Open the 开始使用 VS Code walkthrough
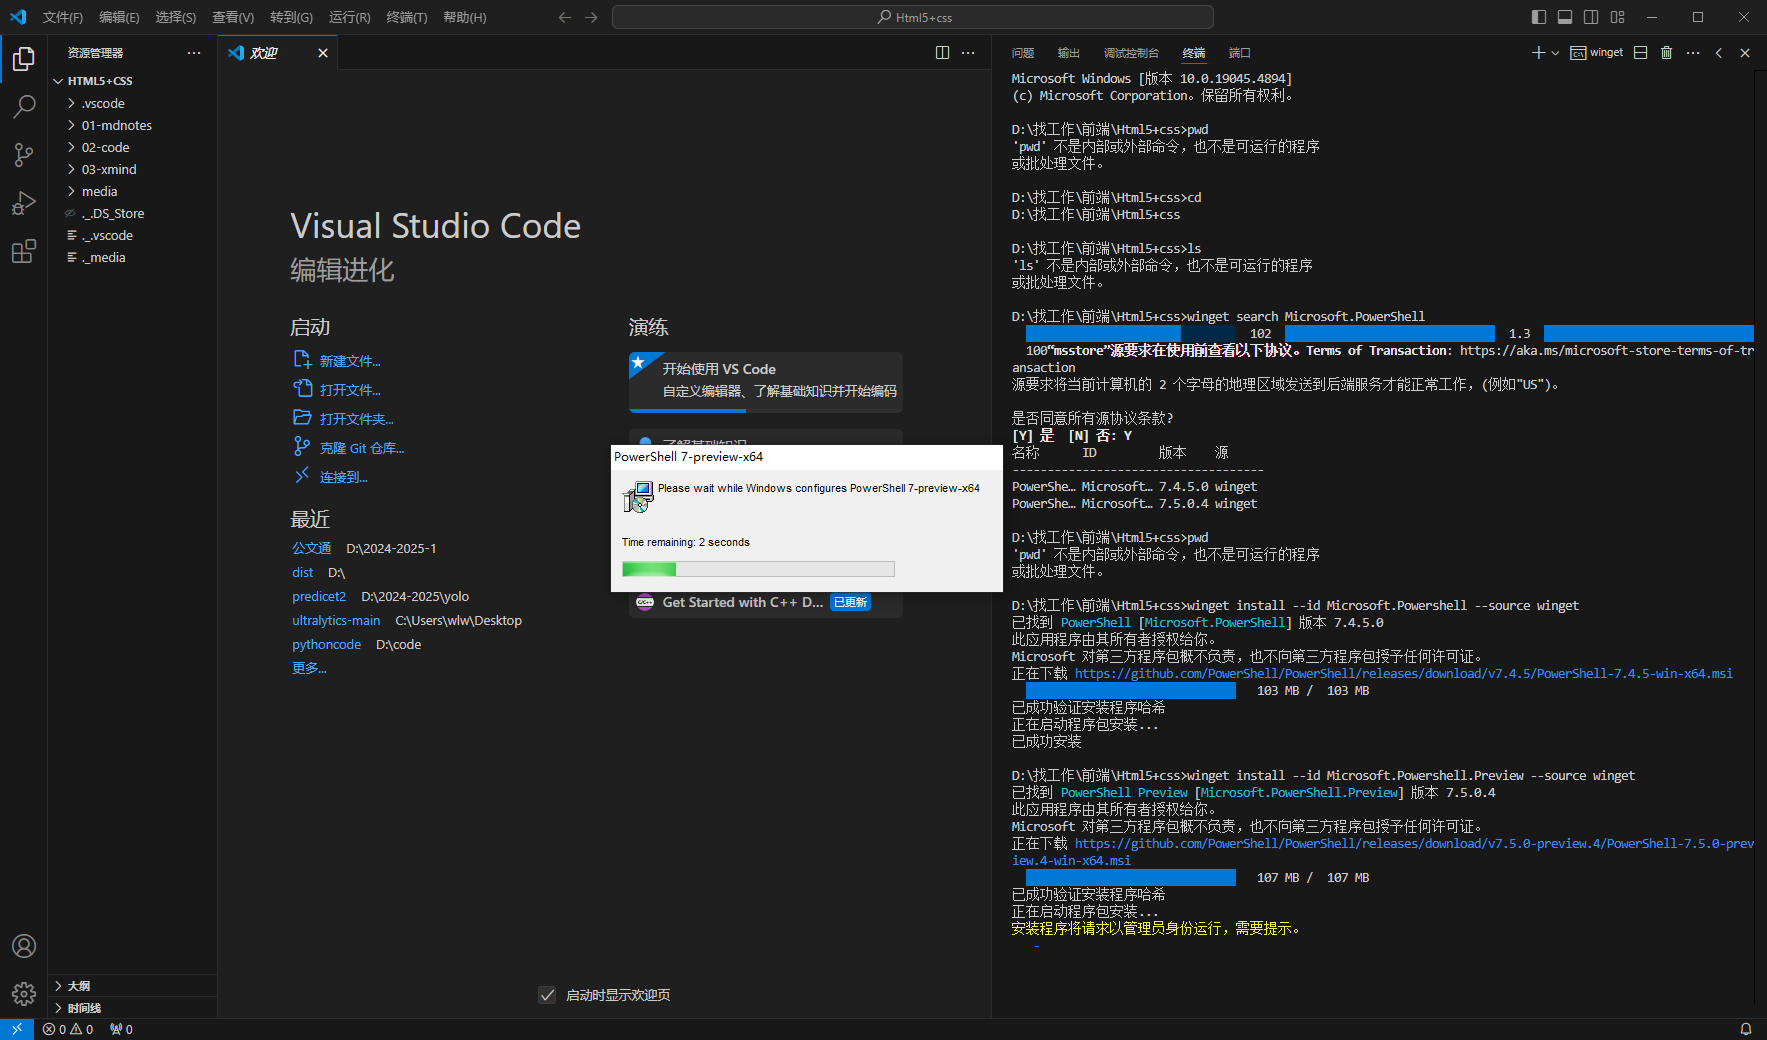Screen dimensions: 1767x1040 [x=766, y=381]
